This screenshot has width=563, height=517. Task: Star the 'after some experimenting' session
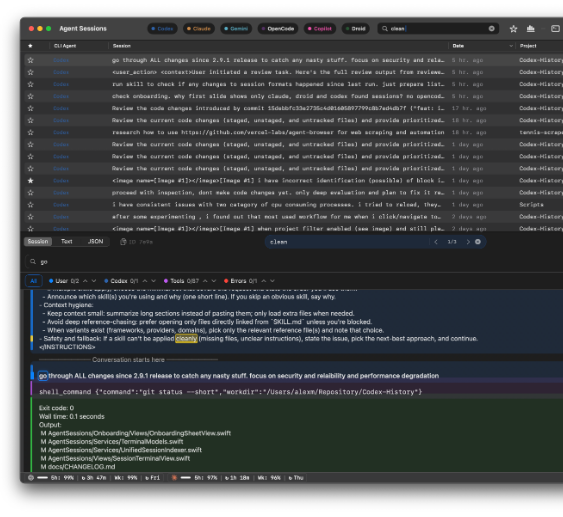click(31, 217)
